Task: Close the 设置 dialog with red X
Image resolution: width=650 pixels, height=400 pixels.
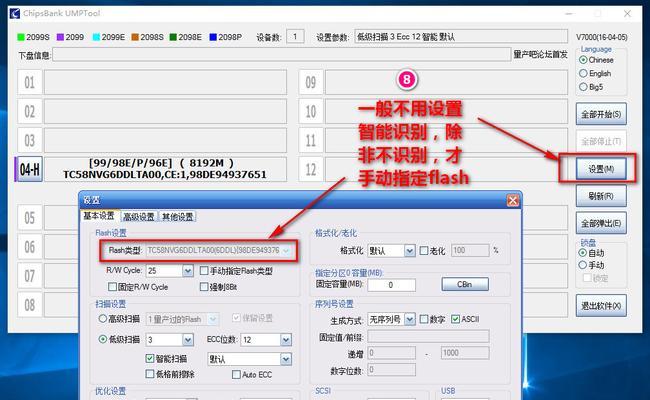Action: [513, 201]
